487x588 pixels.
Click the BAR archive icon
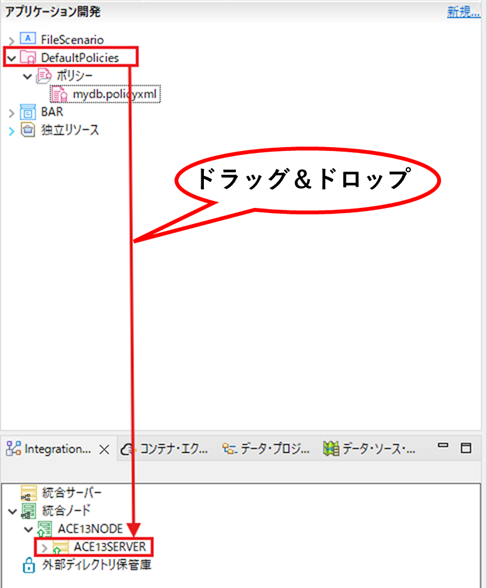28,112
